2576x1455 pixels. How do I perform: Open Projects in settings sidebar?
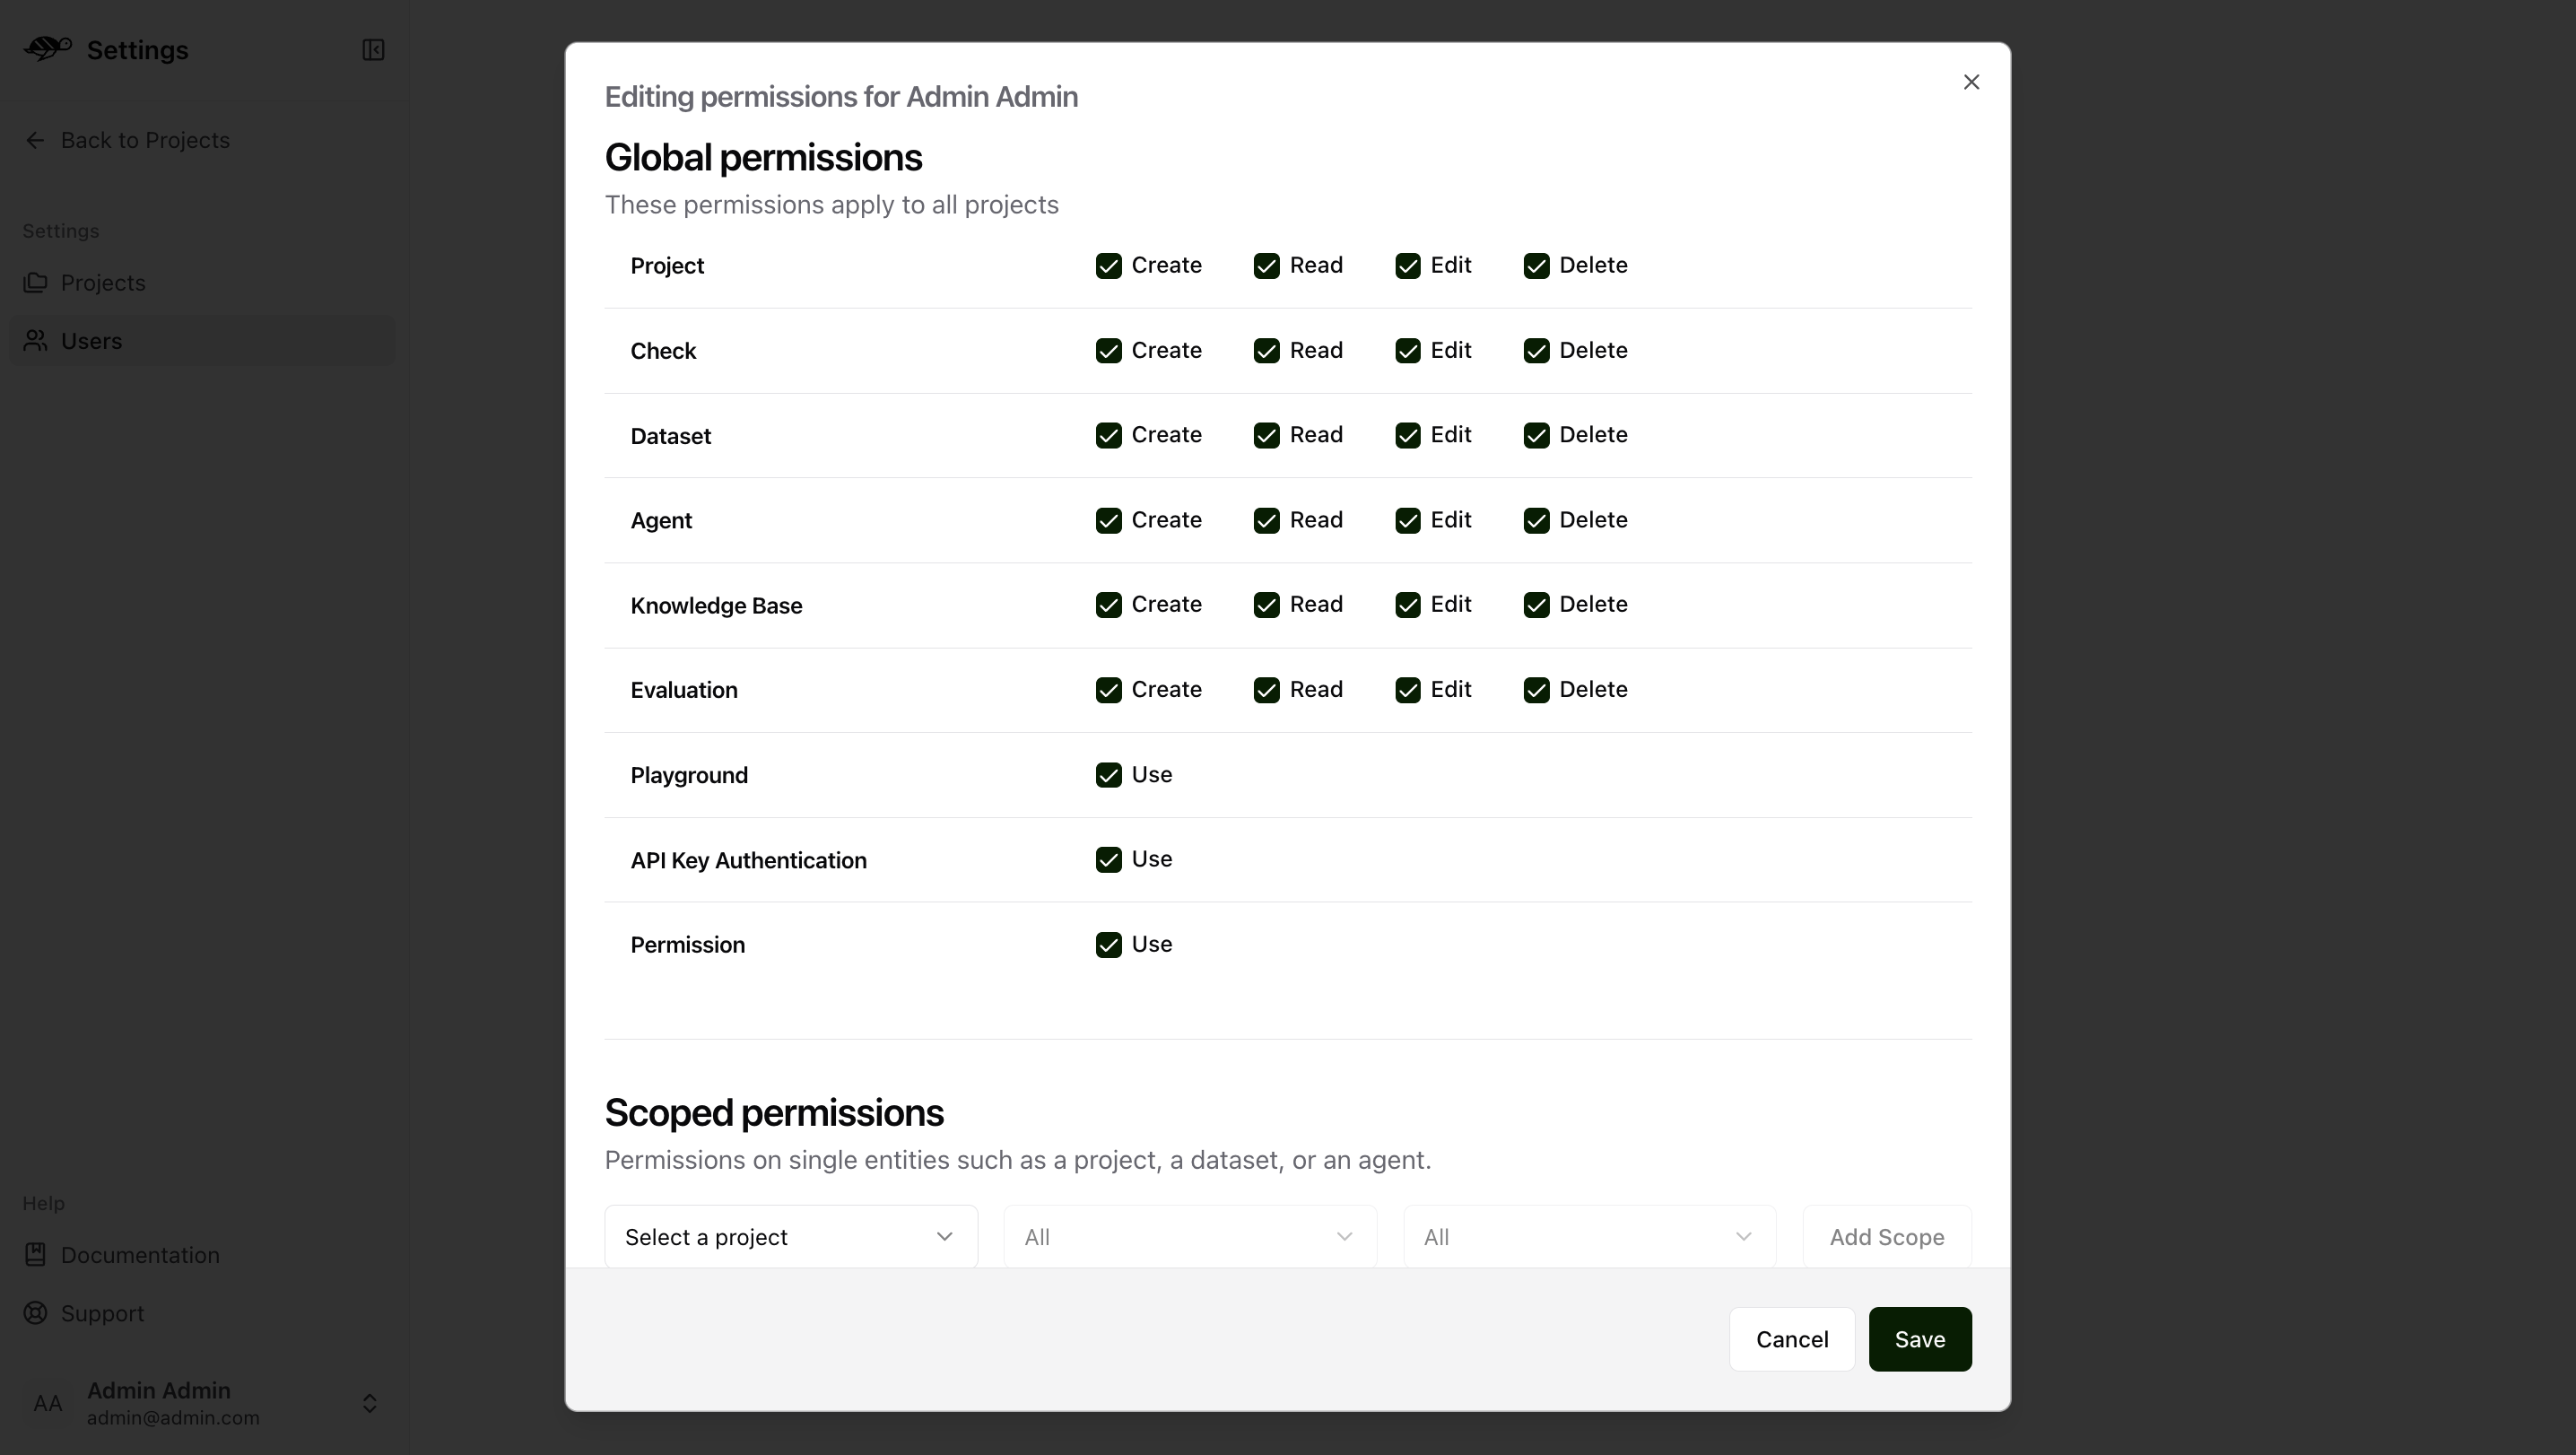click(x=203, y=282)
